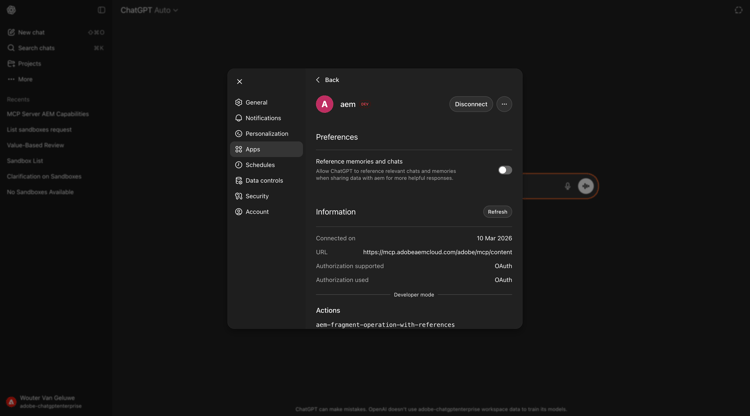Click the Refresh button in Information
The image size is (750, 416).
(497, 212)
